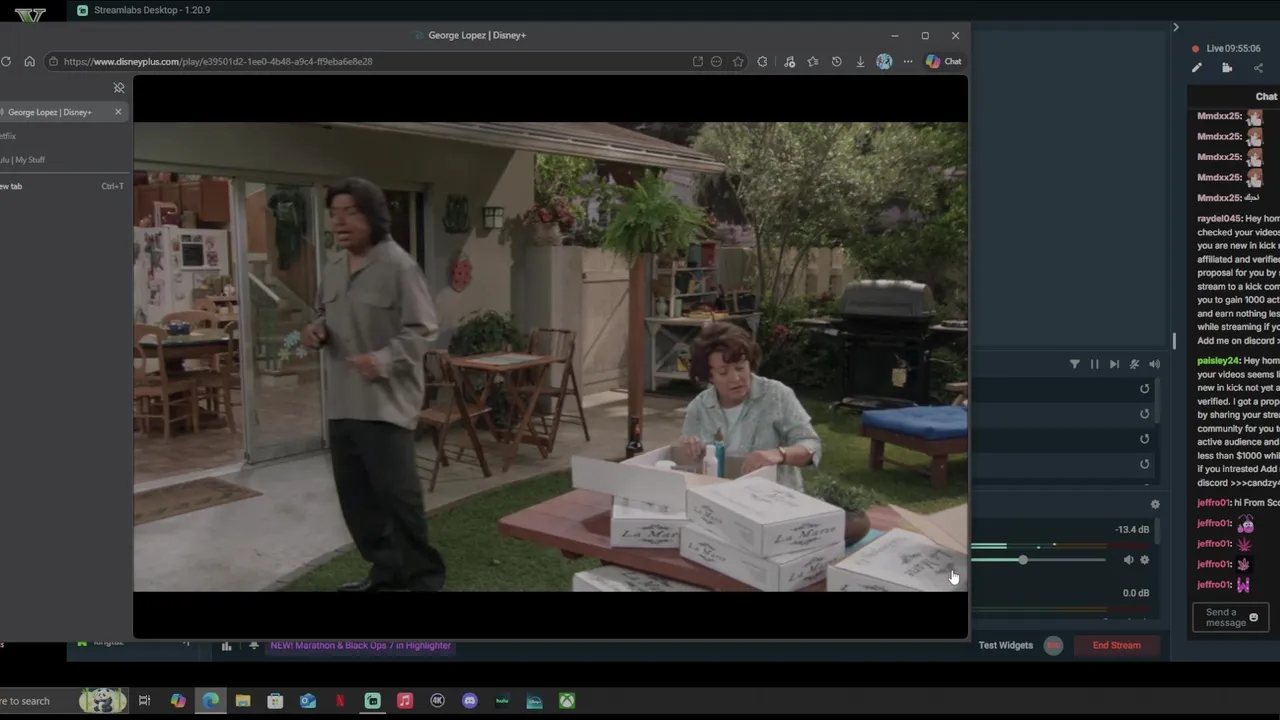View site information lock icon
Viewport: 1280px width, 720px height.
tap(52, 61)
